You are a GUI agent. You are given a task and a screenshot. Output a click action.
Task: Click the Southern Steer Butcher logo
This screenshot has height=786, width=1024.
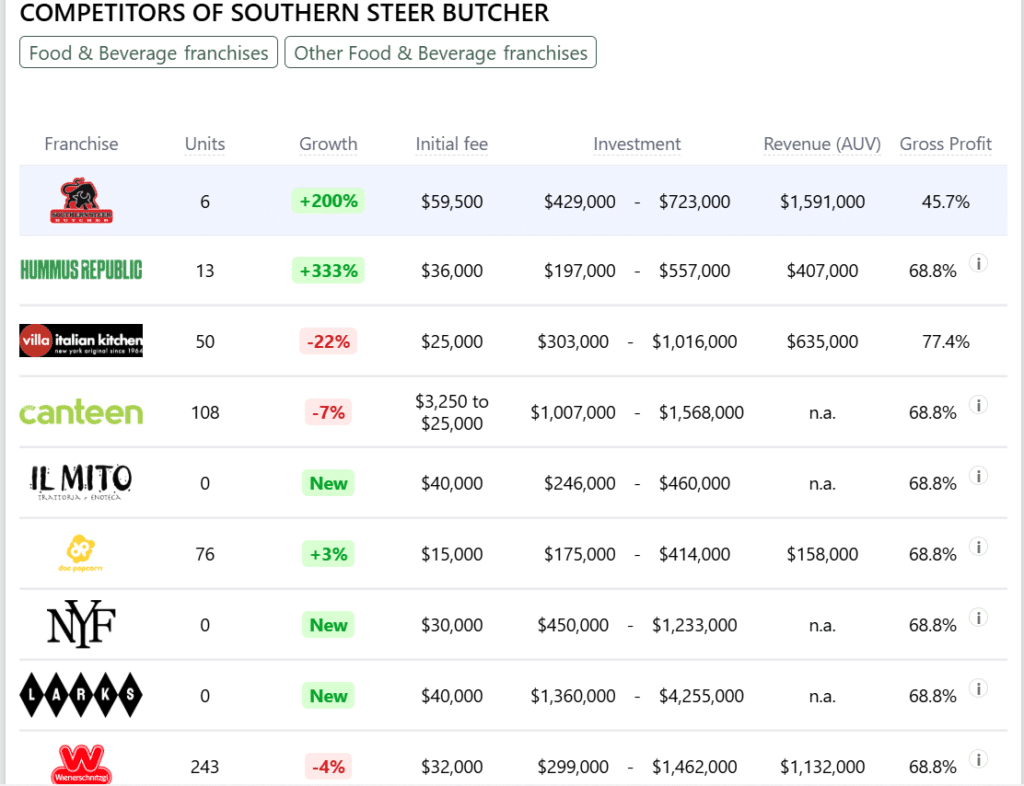click(81, 201)
